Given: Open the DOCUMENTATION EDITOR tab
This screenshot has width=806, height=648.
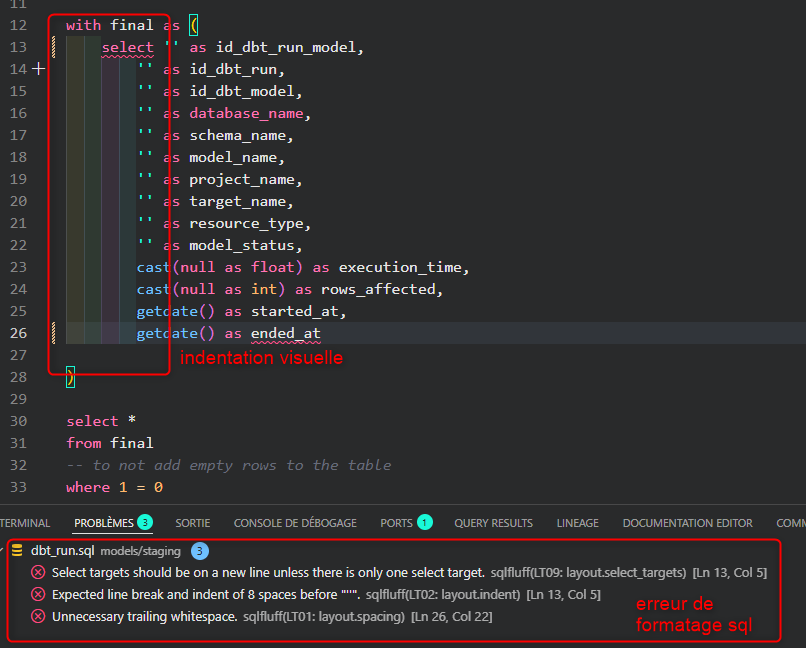Looking at the screenshot, I should pos(688,523).
